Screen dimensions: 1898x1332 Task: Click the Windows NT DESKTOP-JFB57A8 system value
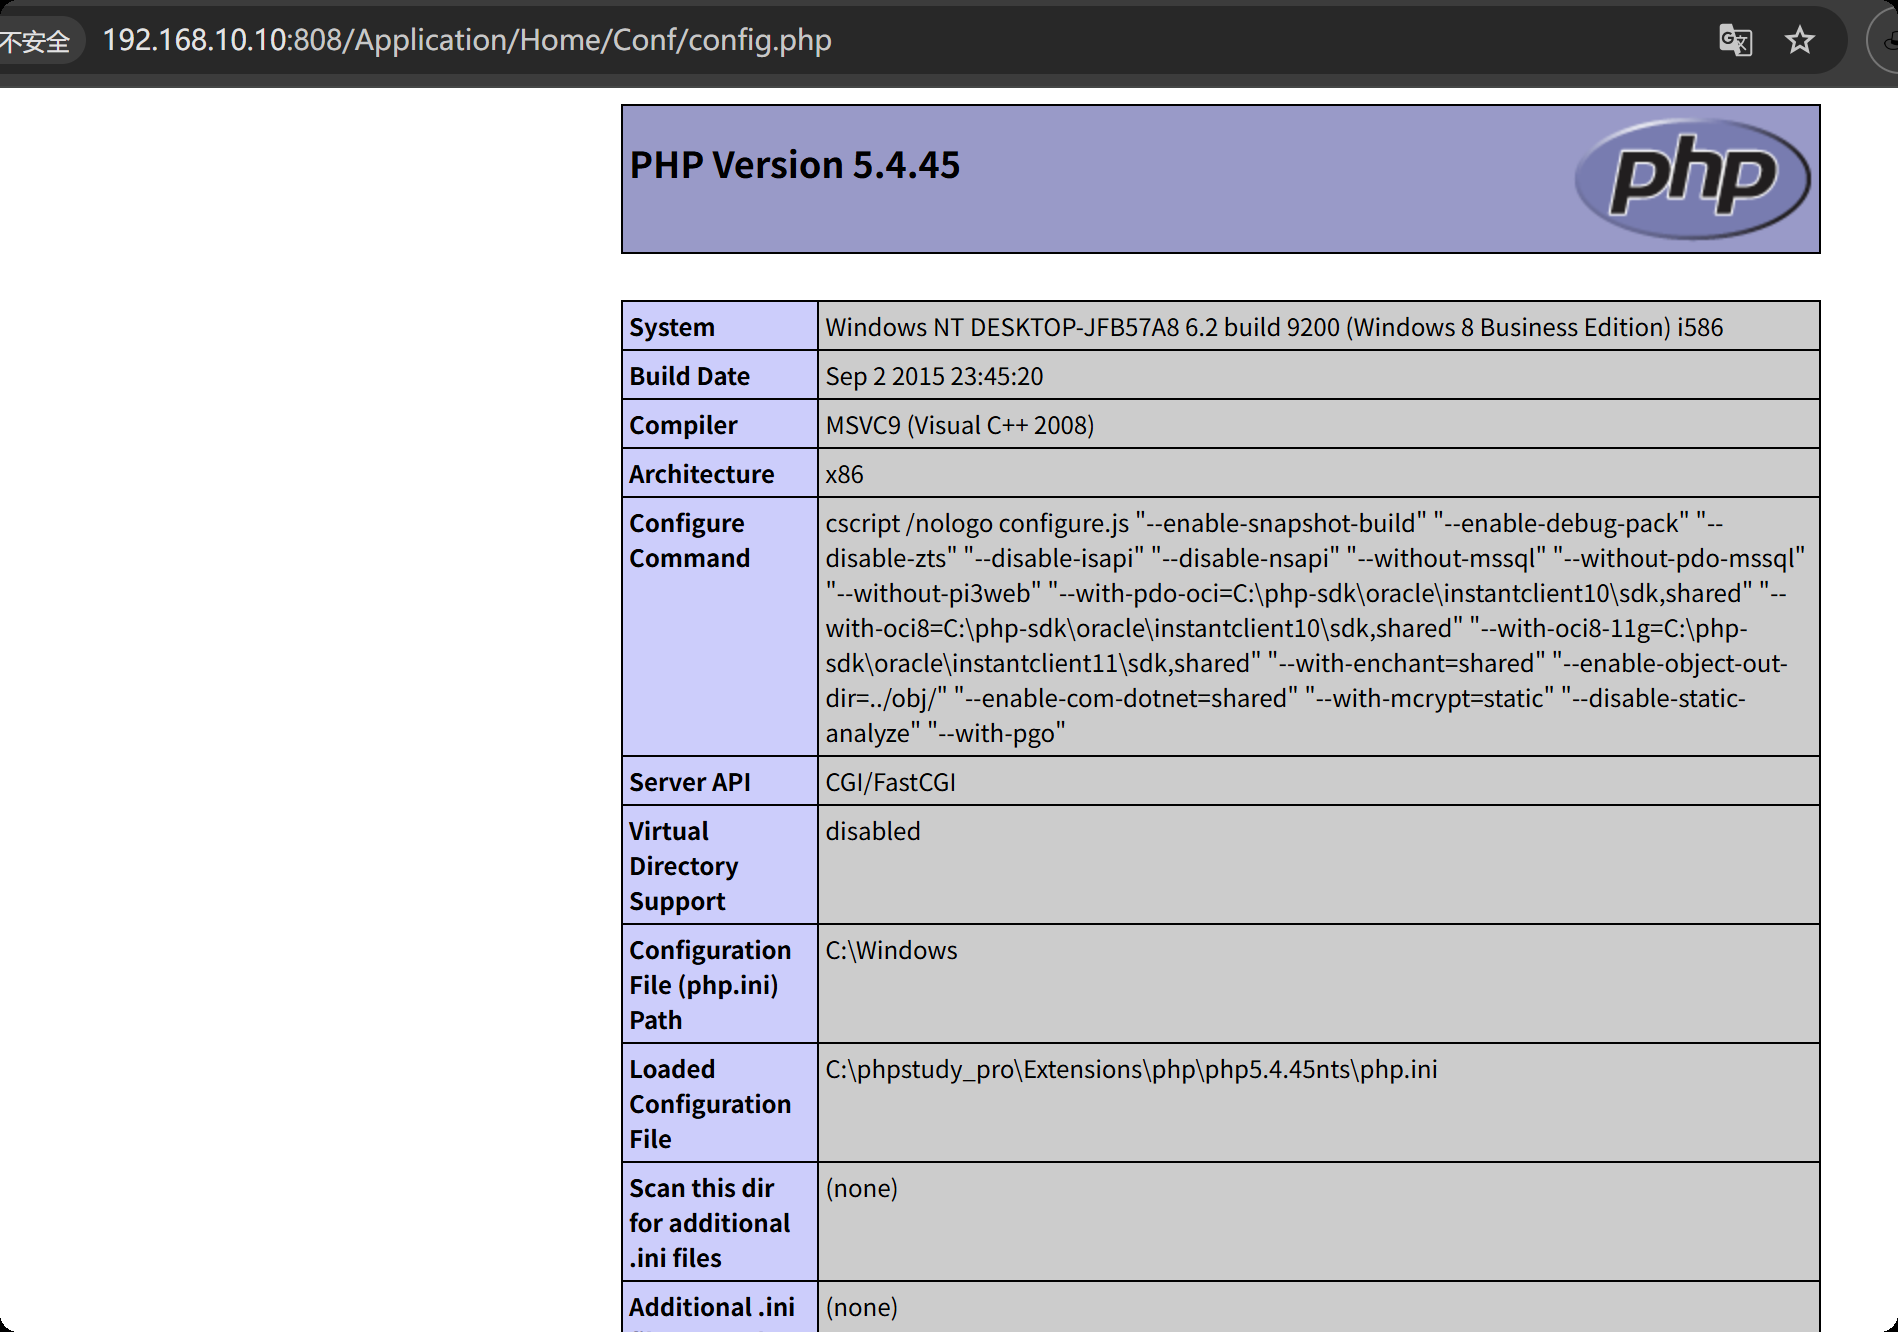pos(1273,327)
